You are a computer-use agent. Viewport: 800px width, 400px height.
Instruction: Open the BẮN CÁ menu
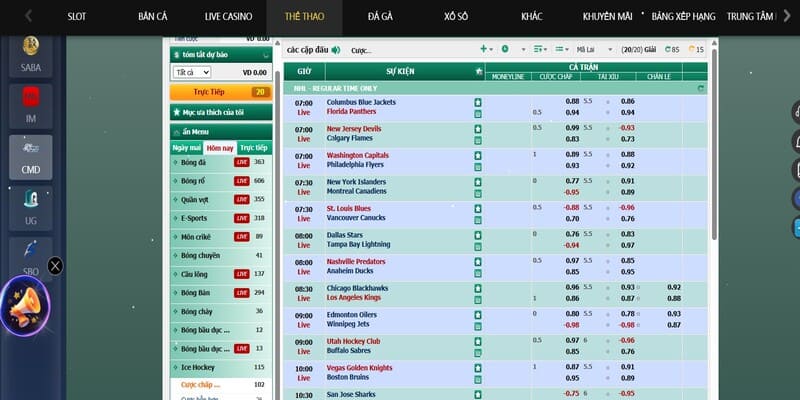point(153,16)
